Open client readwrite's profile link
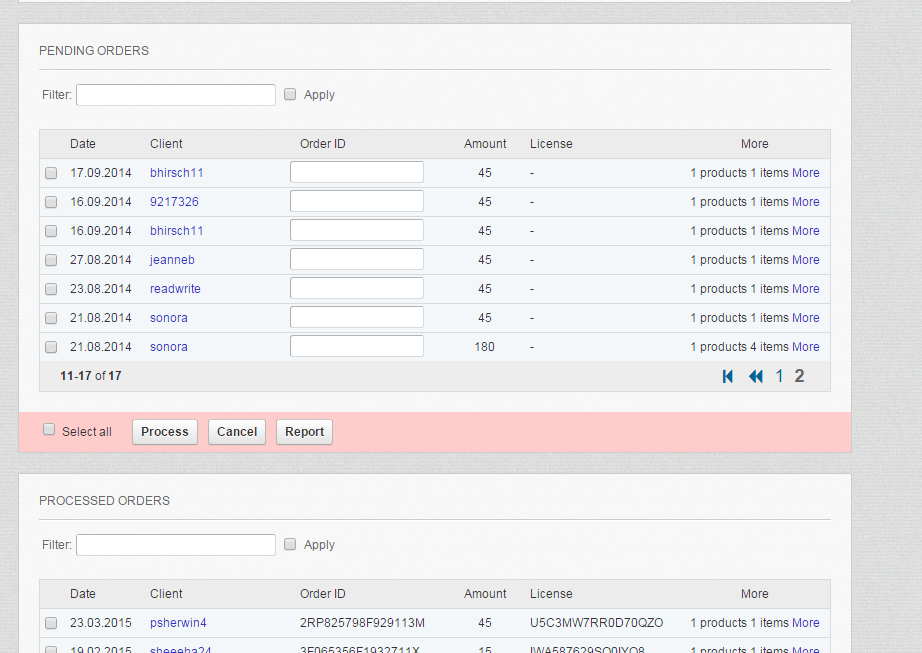The image size is (922, 653). tap(175, 289)
